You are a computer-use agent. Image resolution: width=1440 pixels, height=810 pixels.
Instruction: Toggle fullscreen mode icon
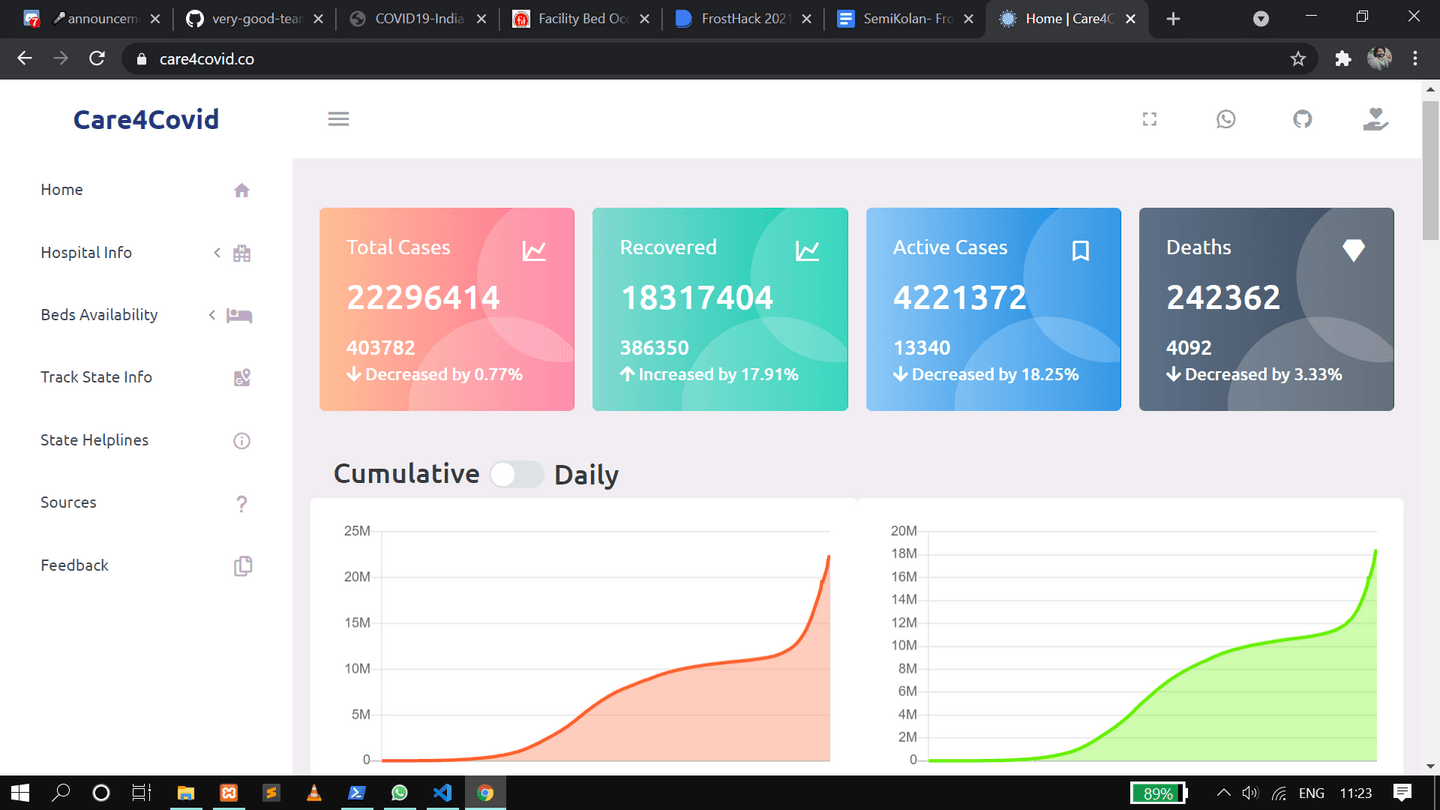1150,119
